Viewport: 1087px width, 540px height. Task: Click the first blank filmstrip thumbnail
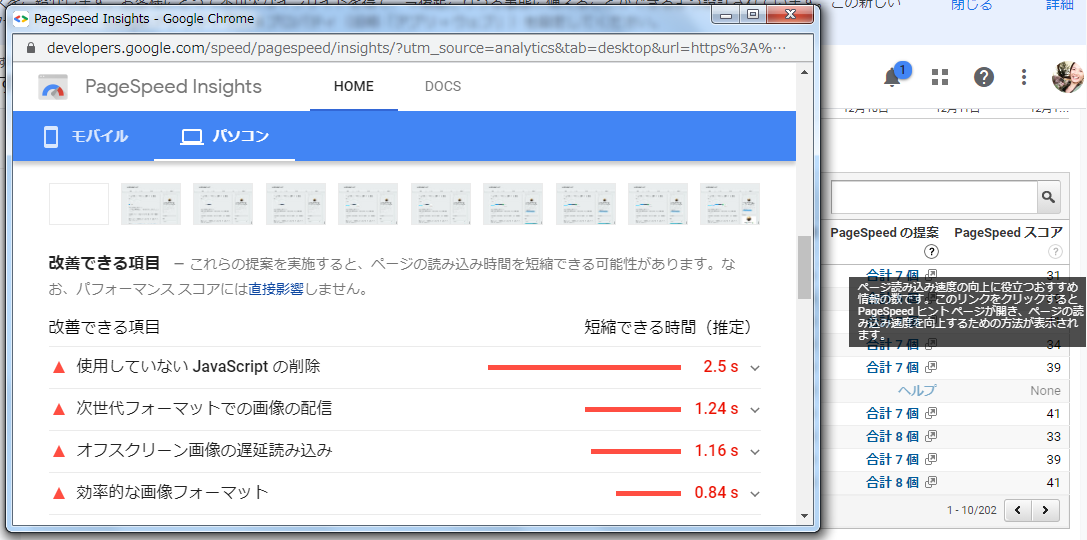[79, 204]
